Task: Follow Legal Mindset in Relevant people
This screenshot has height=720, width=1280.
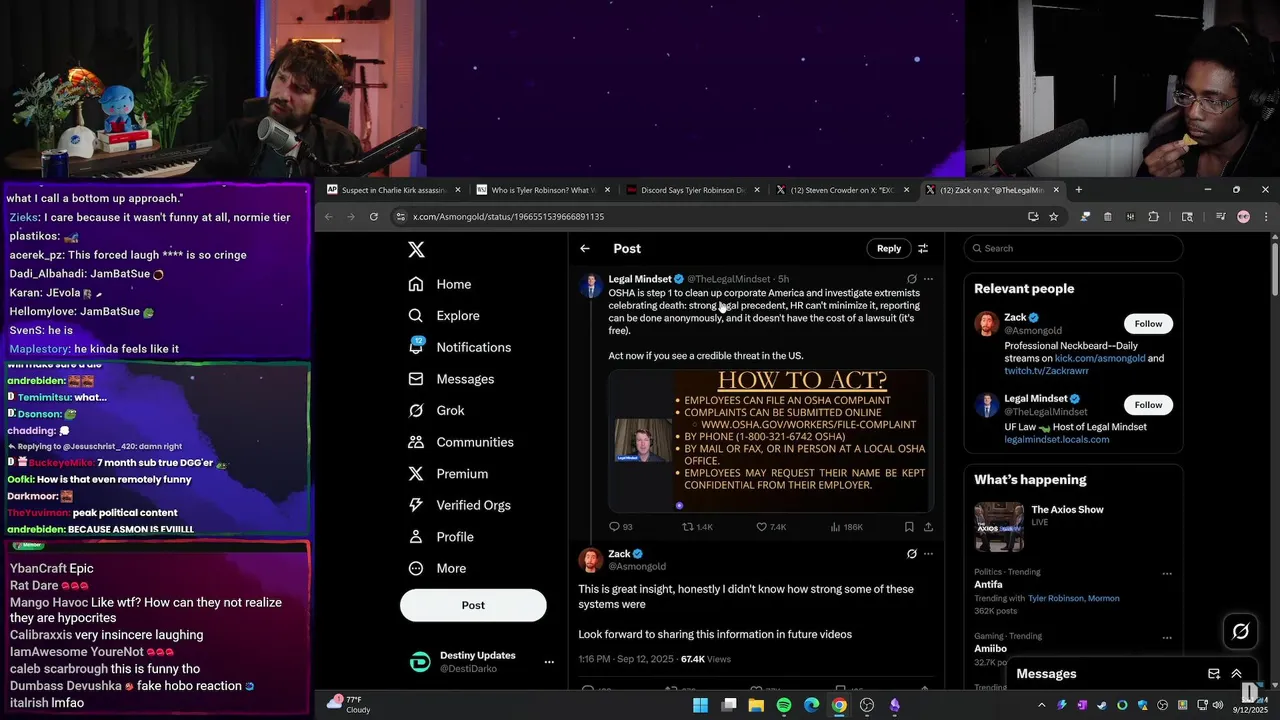Action: [x=1148, y=405]
